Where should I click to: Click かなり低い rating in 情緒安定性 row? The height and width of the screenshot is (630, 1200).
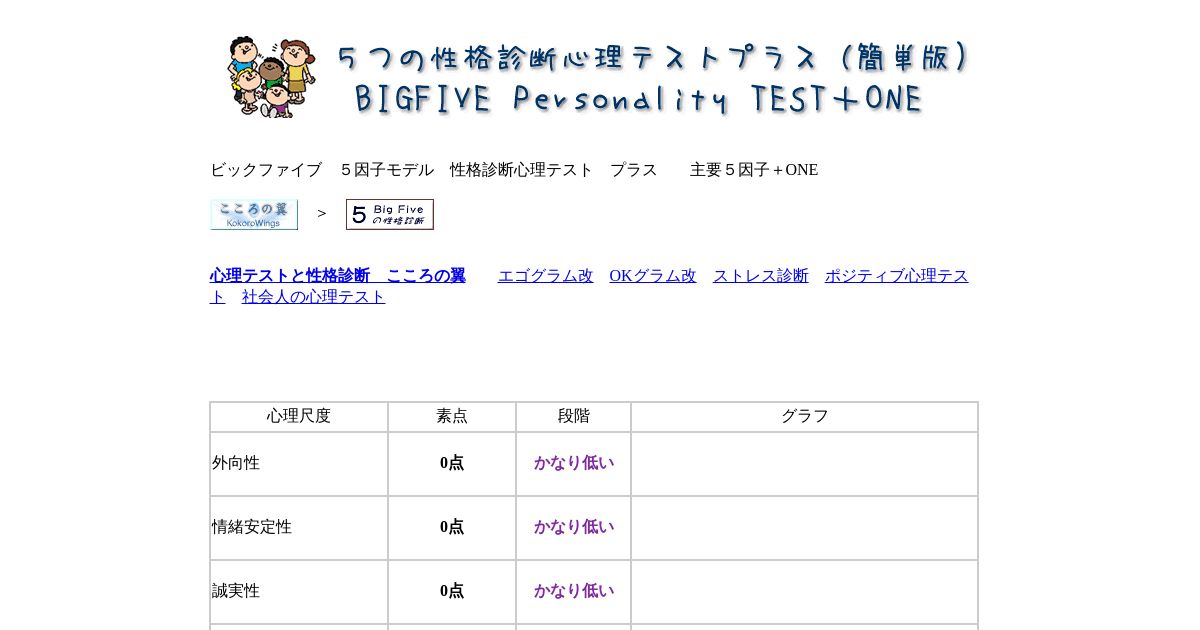[574, 527]
